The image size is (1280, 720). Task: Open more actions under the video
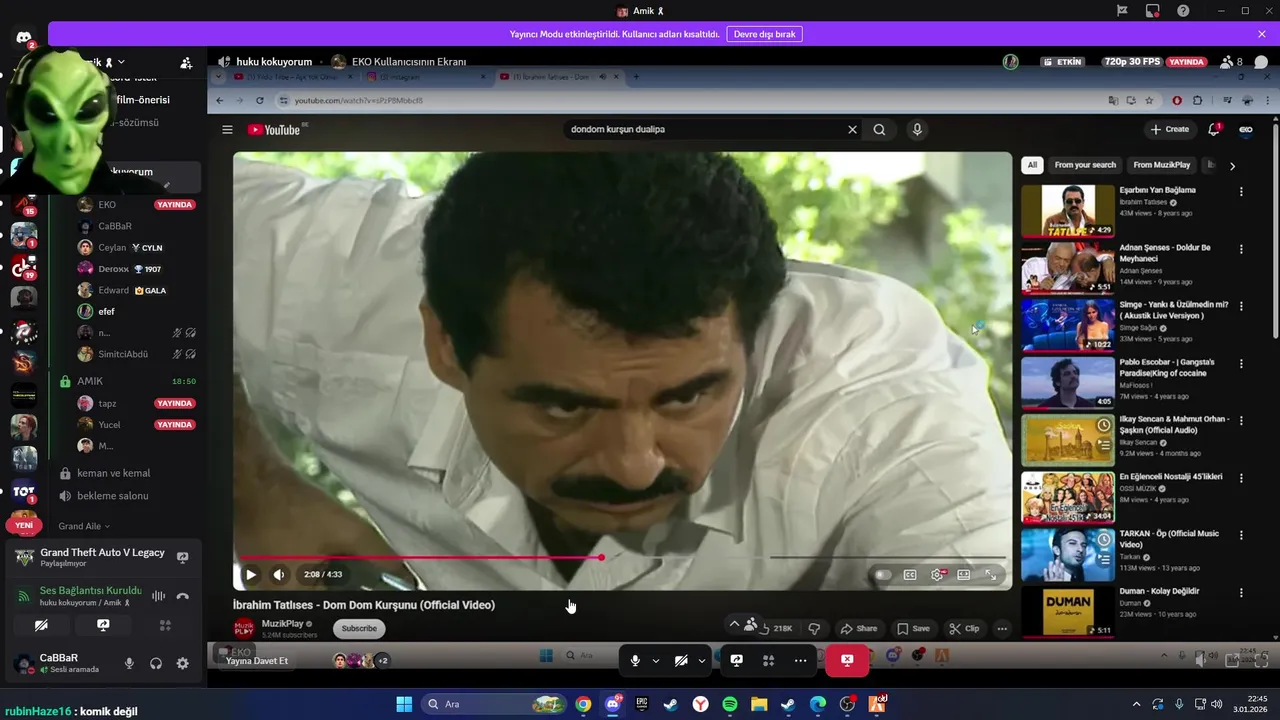[1002, 629]
